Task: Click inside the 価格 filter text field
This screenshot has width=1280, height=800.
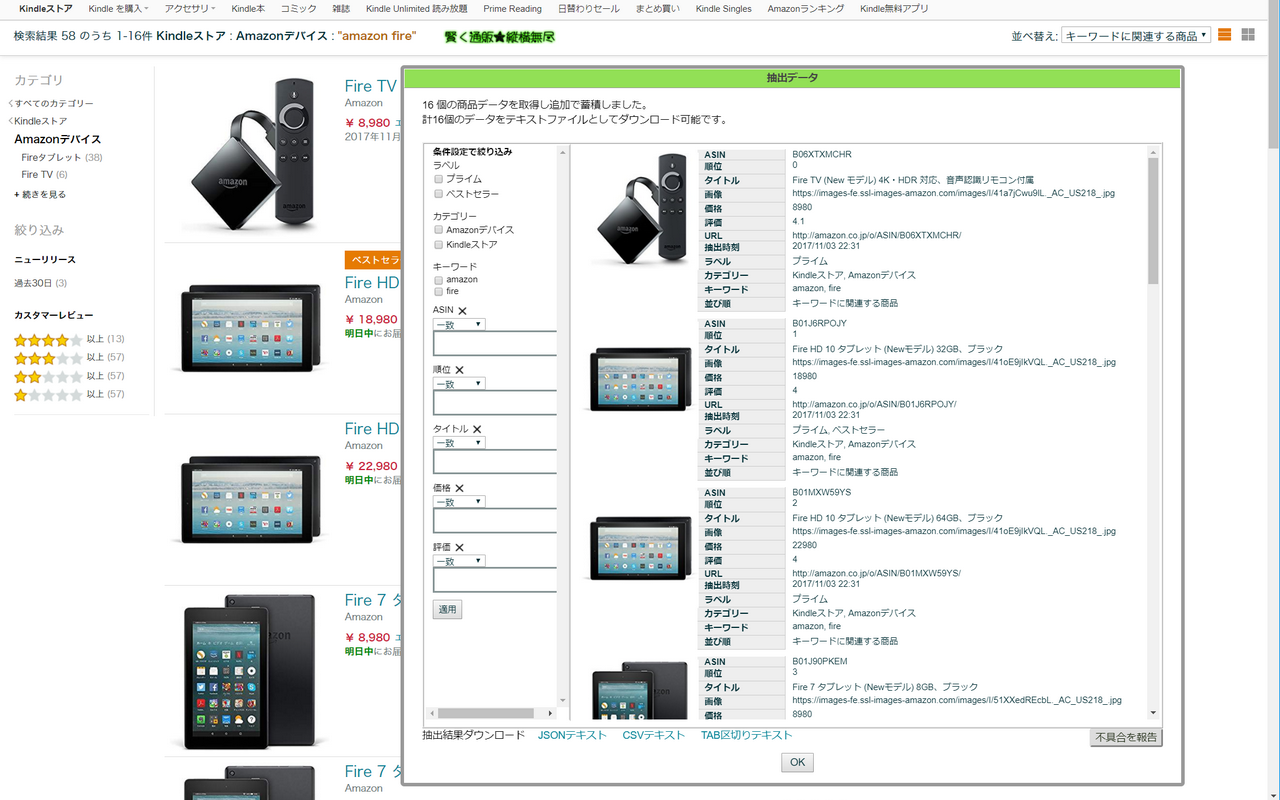Action: pyautogui.click(x=495, y=521)
